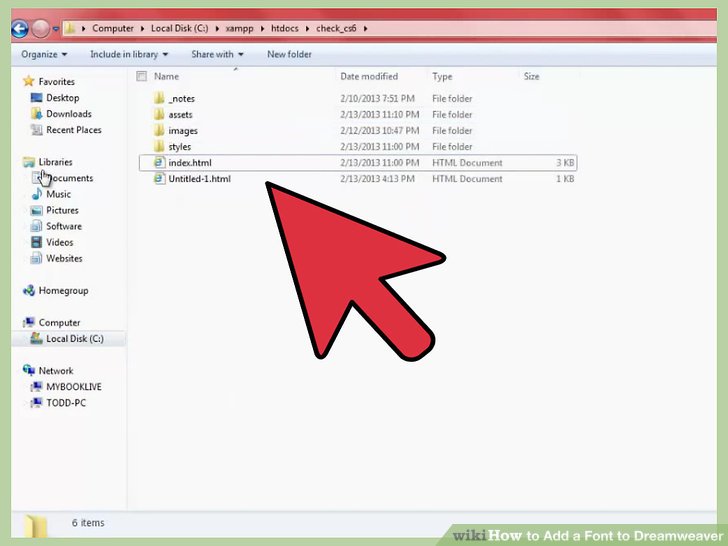Select the images folder icon
Image resolution: width=728 pixels, height=546 pixels.
coord(158,130)
